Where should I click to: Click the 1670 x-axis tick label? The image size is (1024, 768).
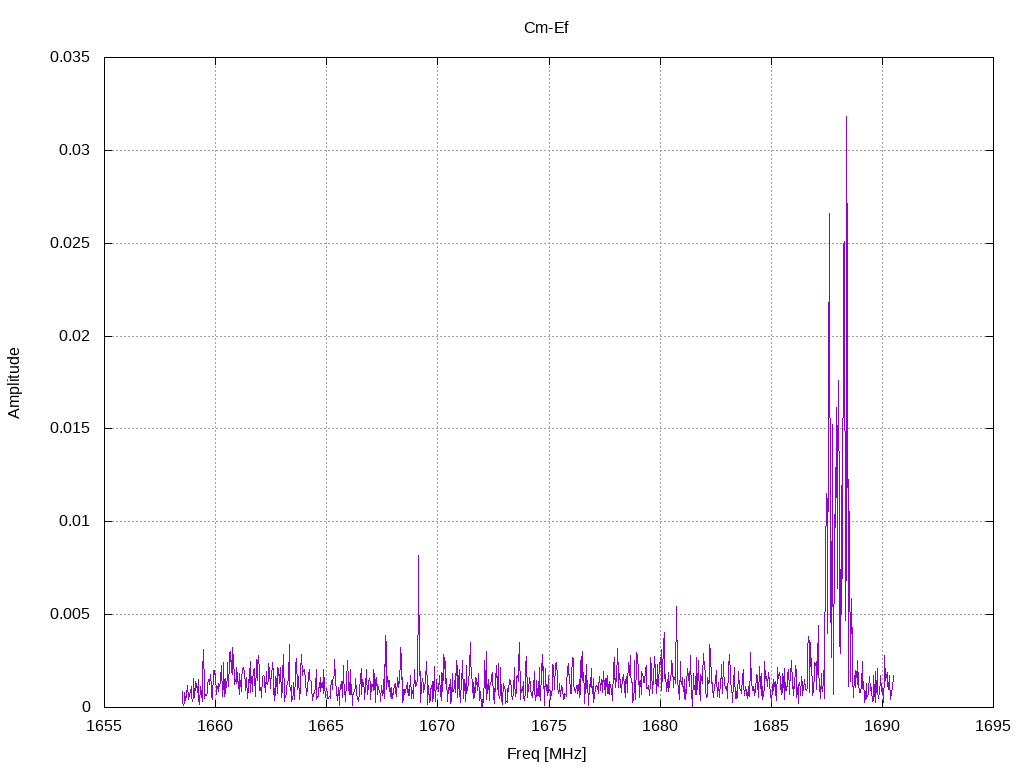438,726
